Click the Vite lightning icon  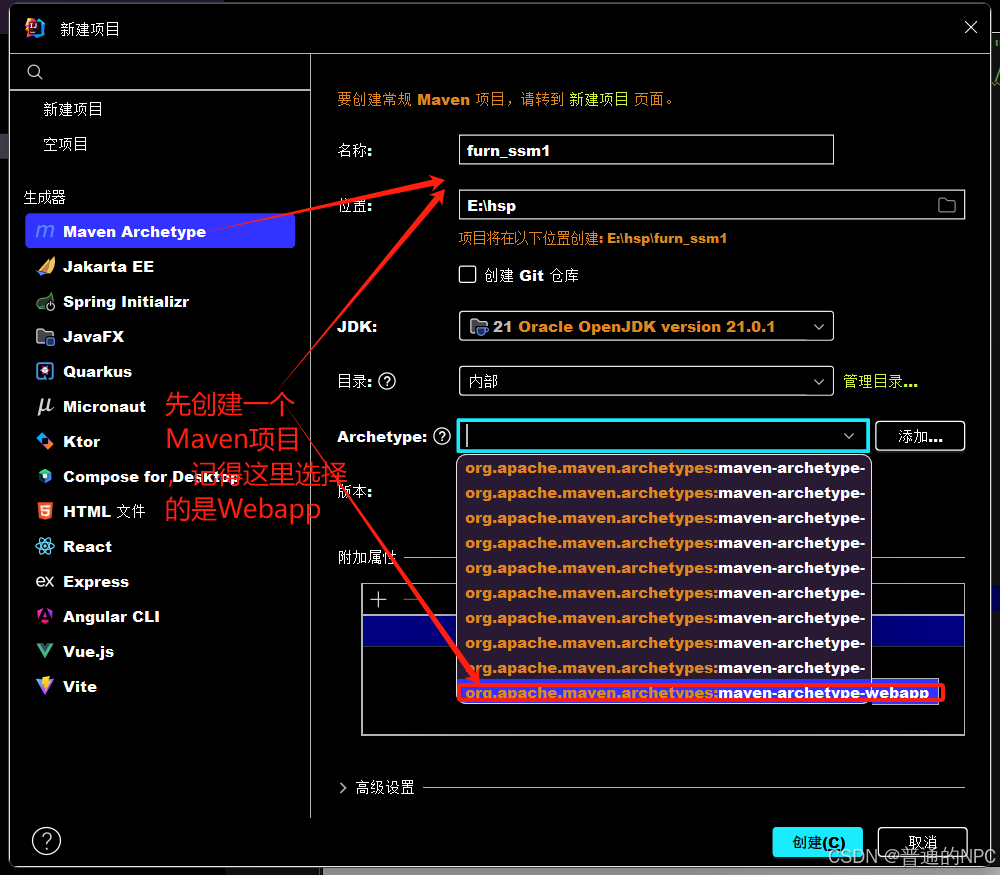click(45, 686)
